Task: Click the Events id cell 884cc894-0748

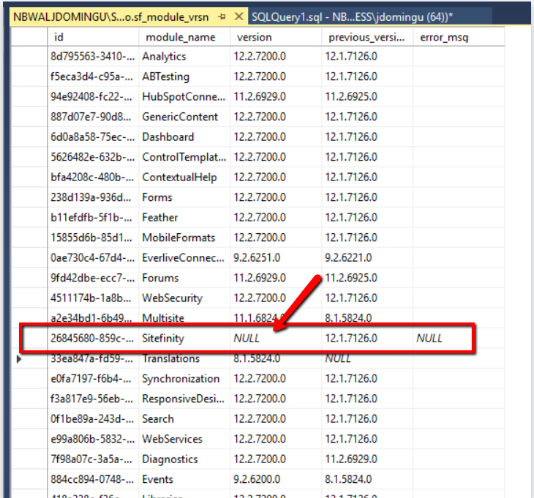Action: click(93, 479)
